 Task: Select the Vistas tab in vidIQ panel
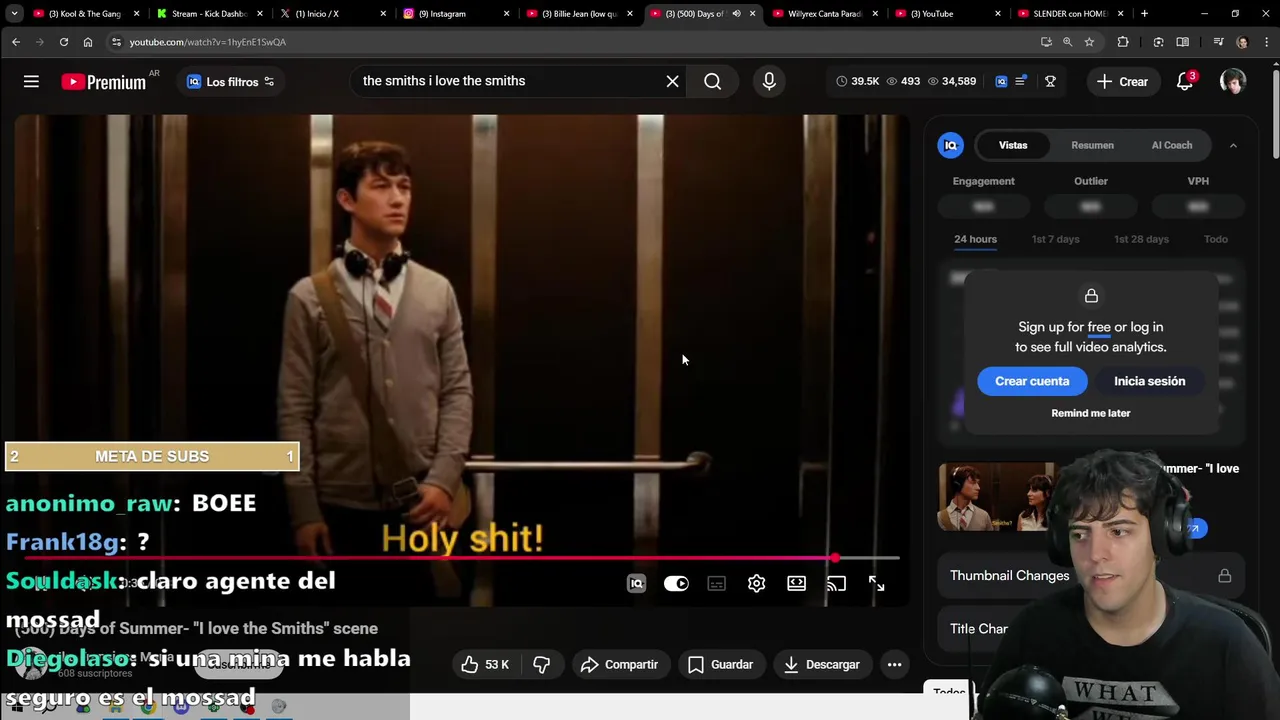[x=1013, y=145]
